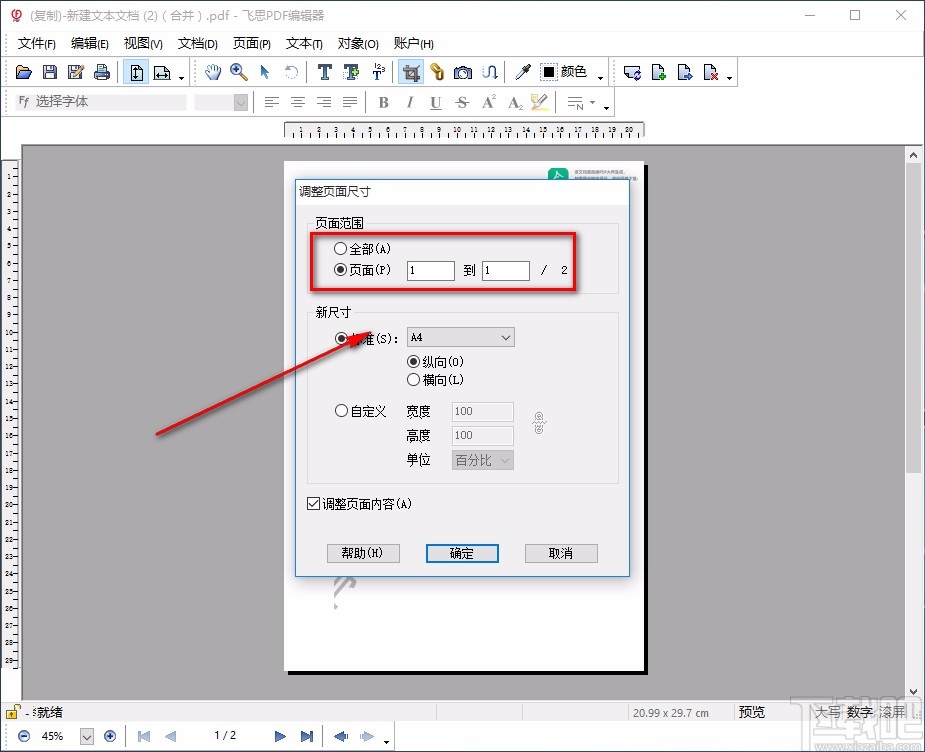Image resolution: width=925 pixels, height=752 pixels.
Task: Uncheck the 调整页面内容(A) checkbox
Action: pyautogui.click(x=314, y=503)
